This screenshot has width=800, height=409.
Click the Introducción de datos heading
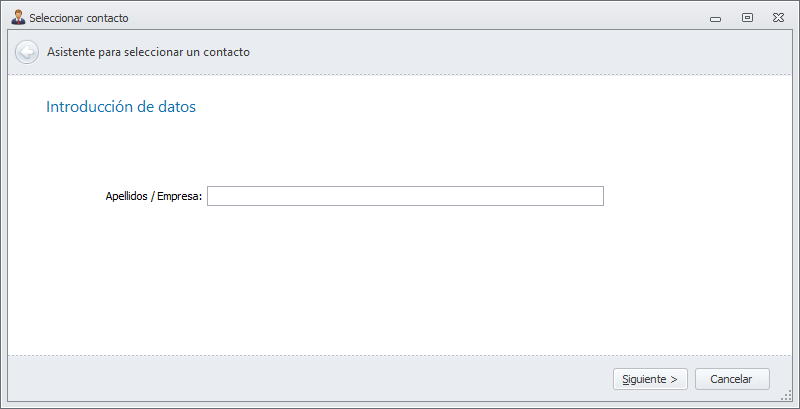(x=121, y=107)
